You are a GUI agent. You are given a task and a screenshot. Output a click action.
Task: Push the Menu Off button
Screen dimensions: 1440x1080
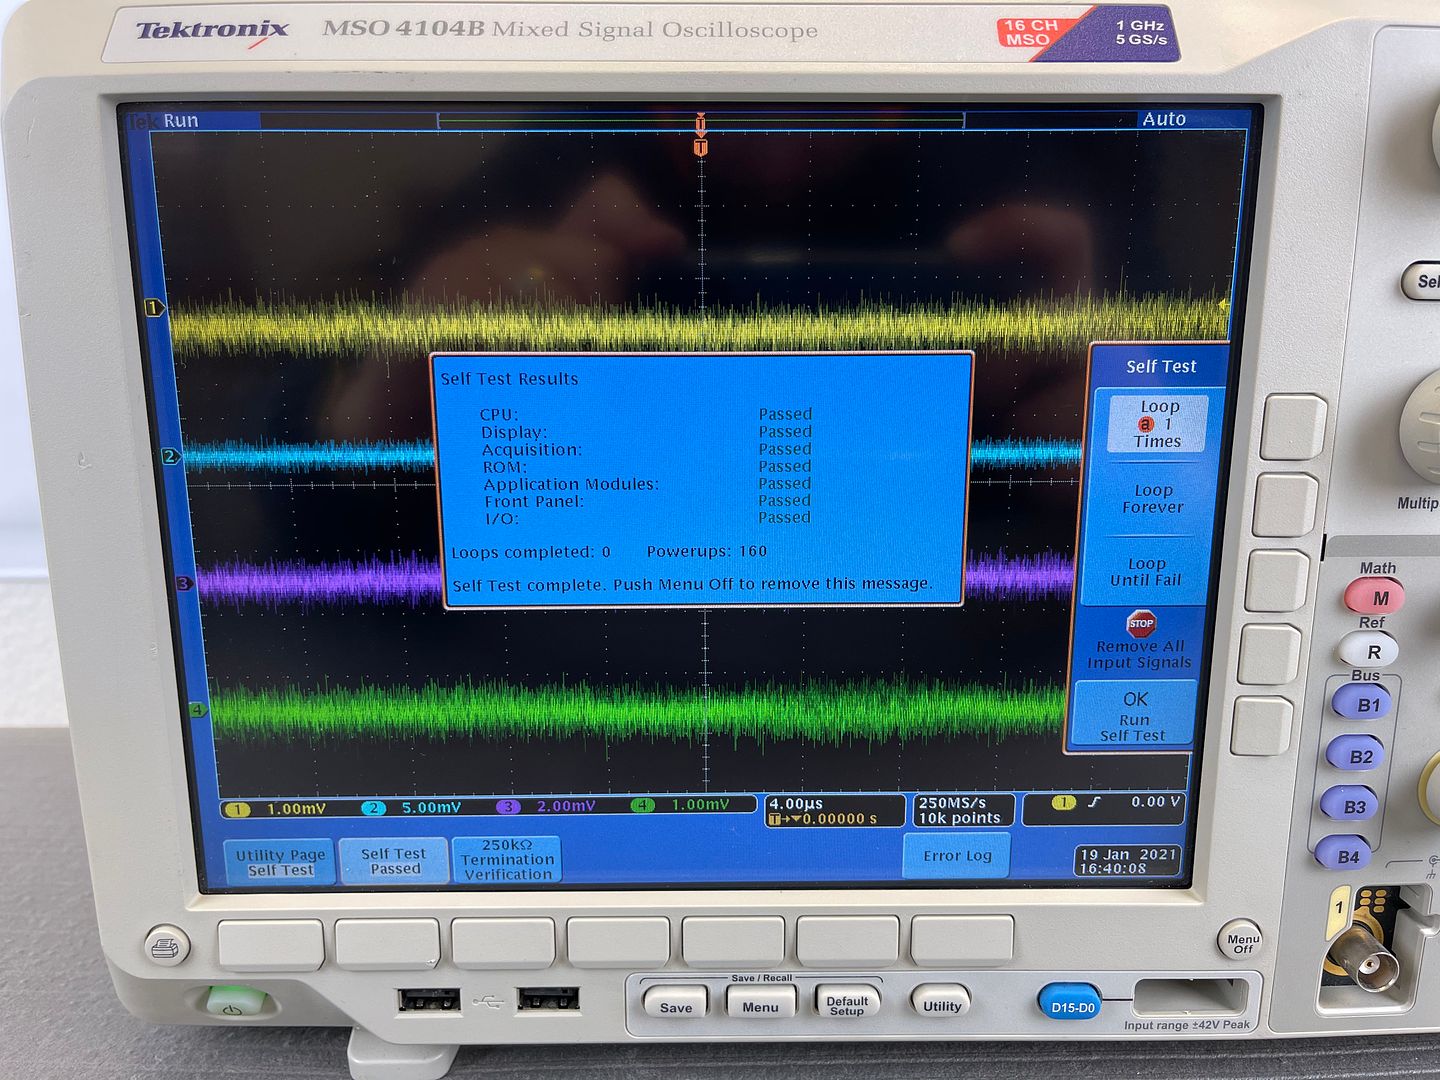click(x=1241, y=942)
